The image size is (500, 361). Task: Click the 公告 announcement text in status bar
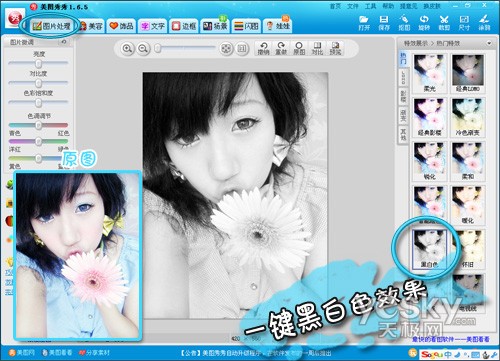click(x=255, y=353)
